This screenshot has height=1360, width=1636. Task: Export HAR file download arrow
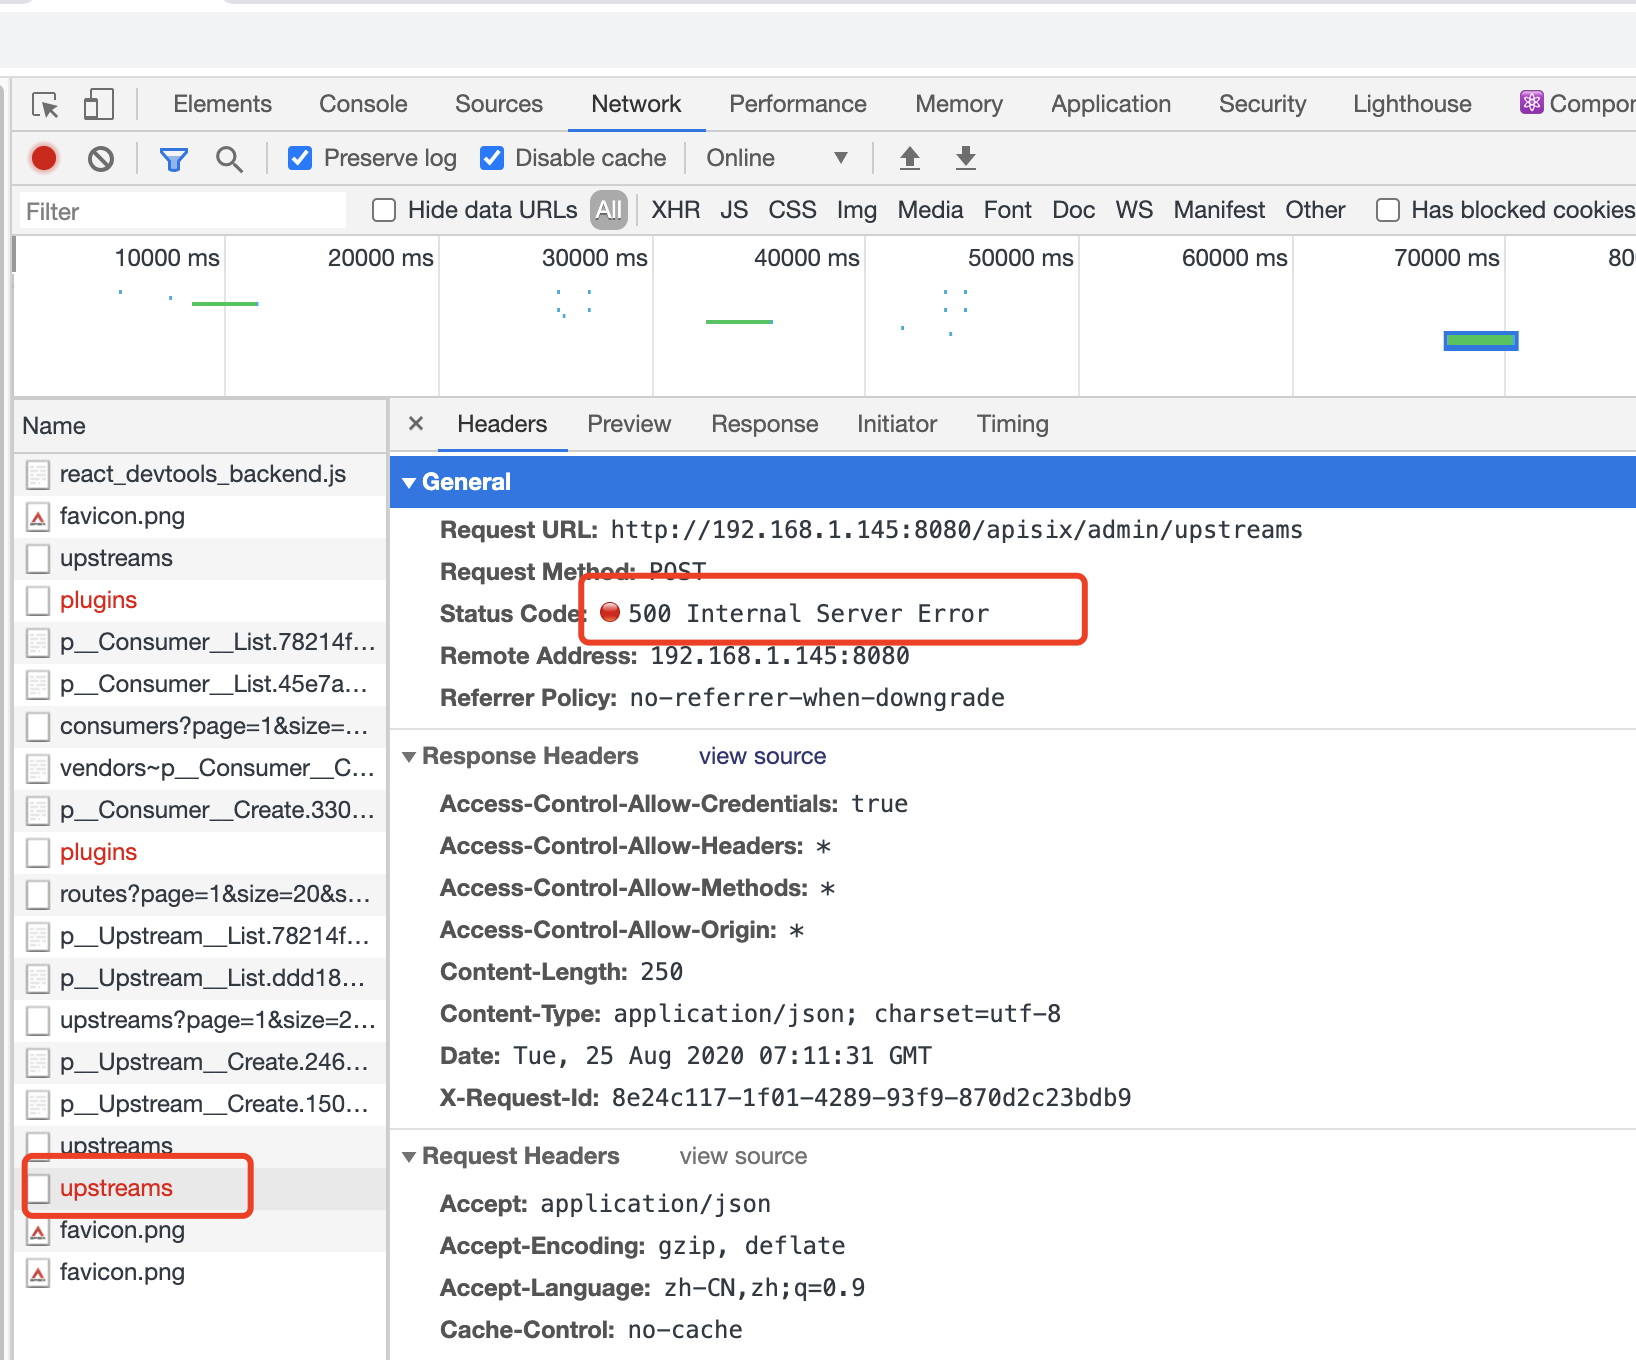tap(966, 158)
